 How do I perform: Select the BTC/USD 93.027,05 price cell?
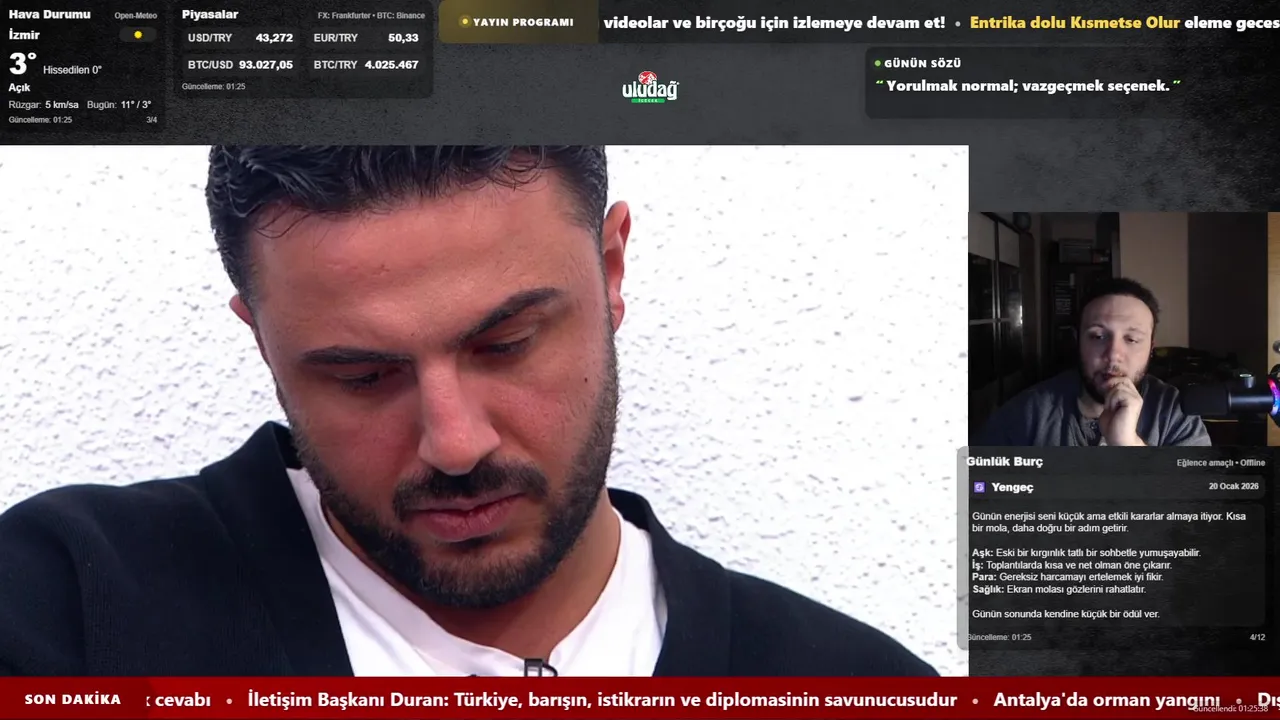click(240, 65)
